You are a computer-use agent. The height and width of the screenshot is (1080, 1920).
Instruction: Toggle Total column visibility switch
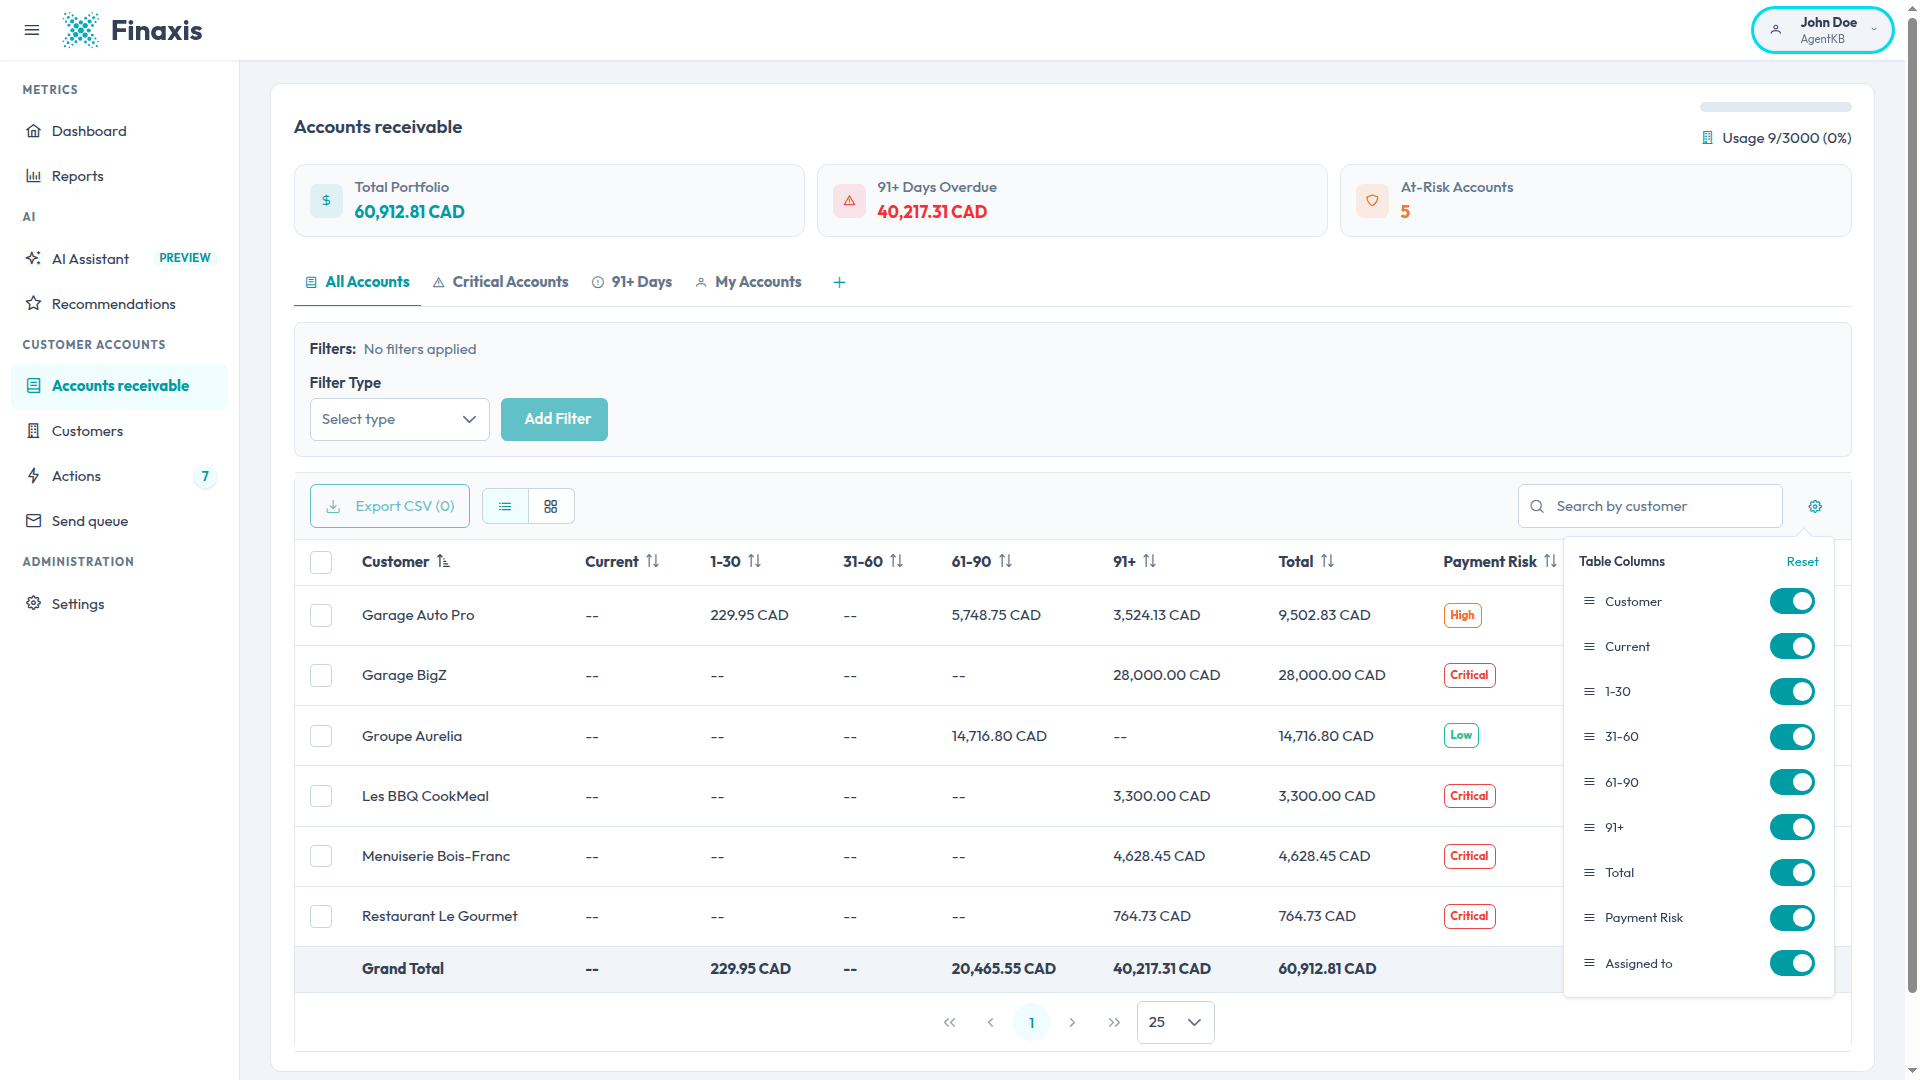1792,873
